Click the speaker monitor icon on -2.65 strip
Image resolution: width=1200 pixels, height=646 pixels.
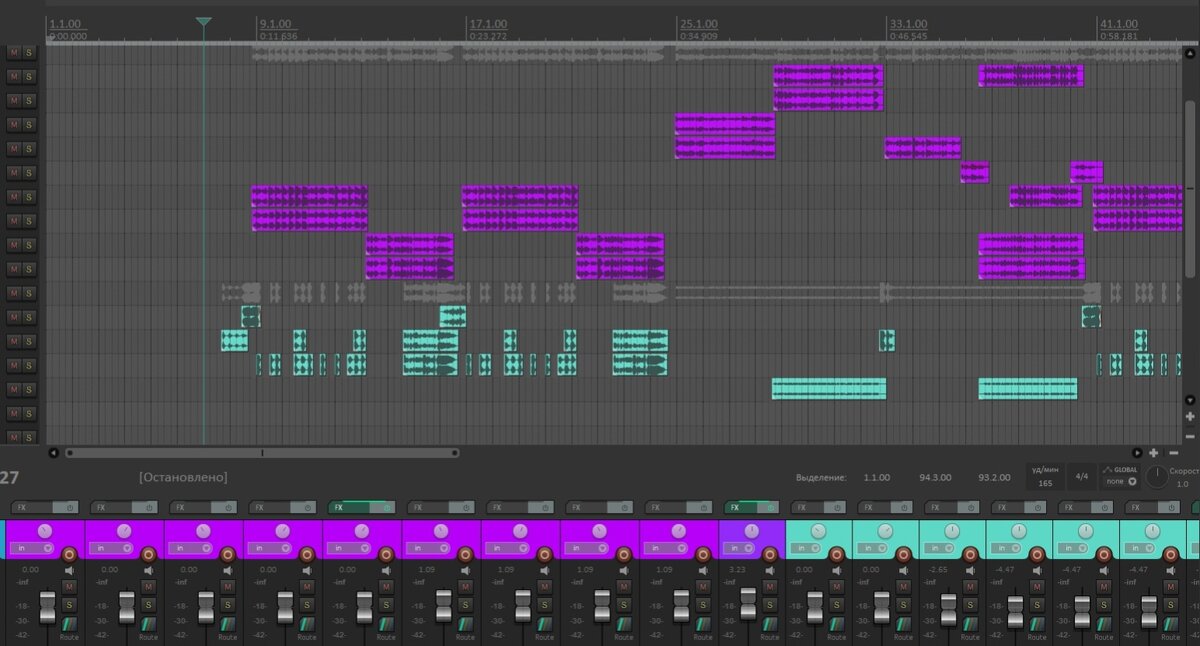coord(970,570)
